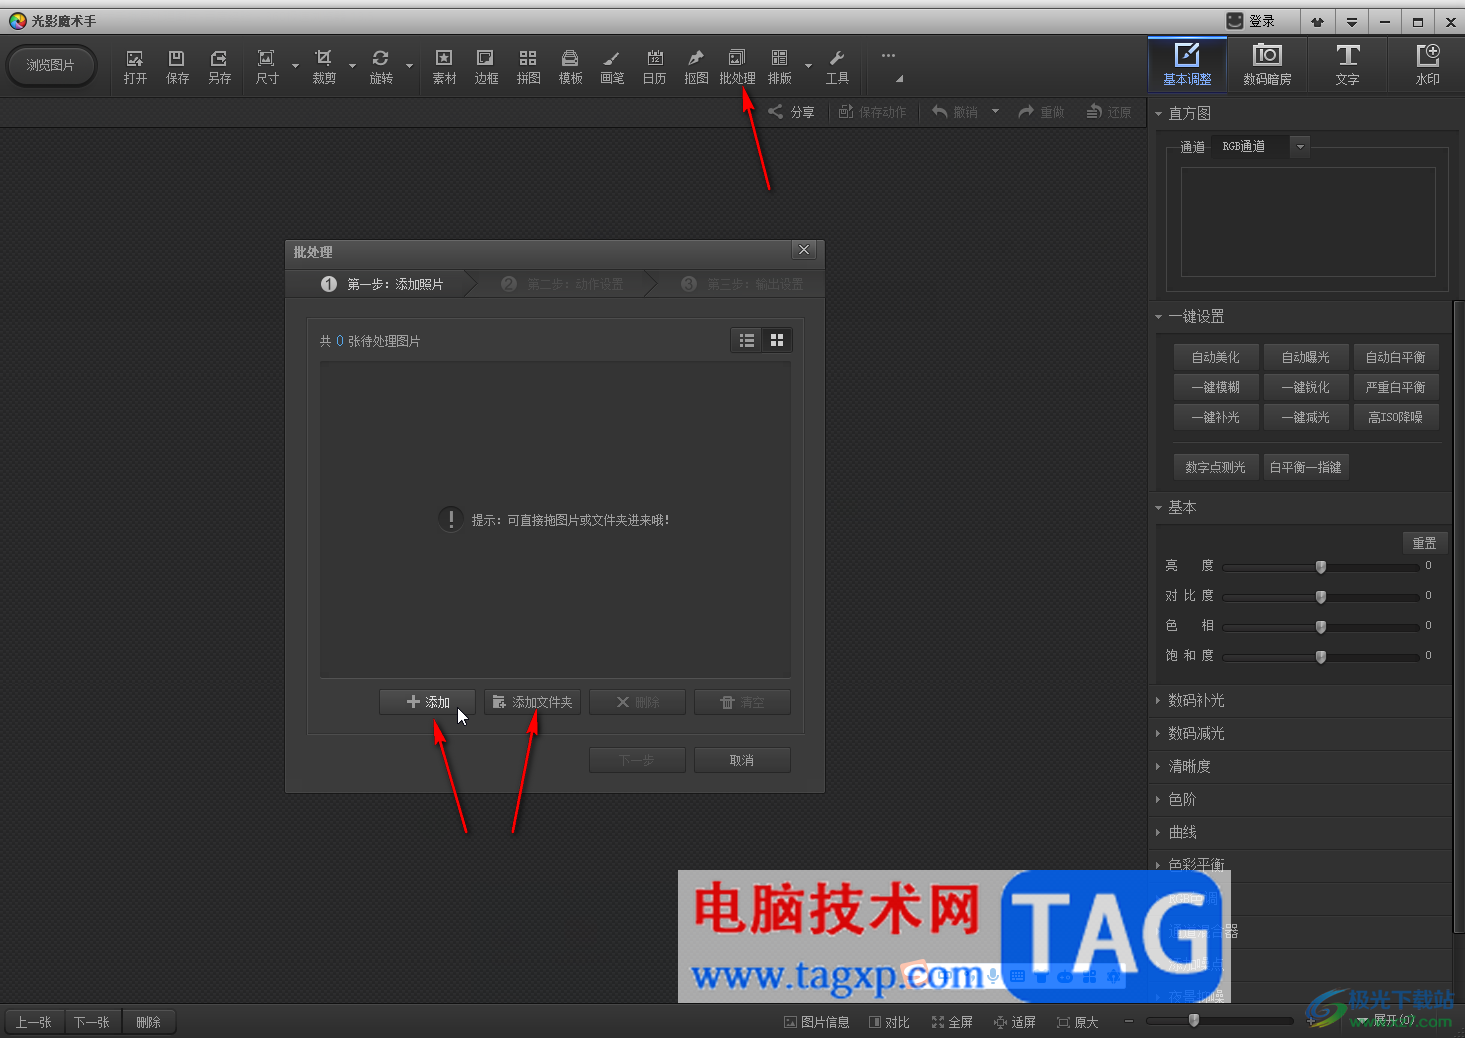This screenshot has height=1038, width=1465.
Task: Click the three-dot more tools icon
Action: pos(888,56)
